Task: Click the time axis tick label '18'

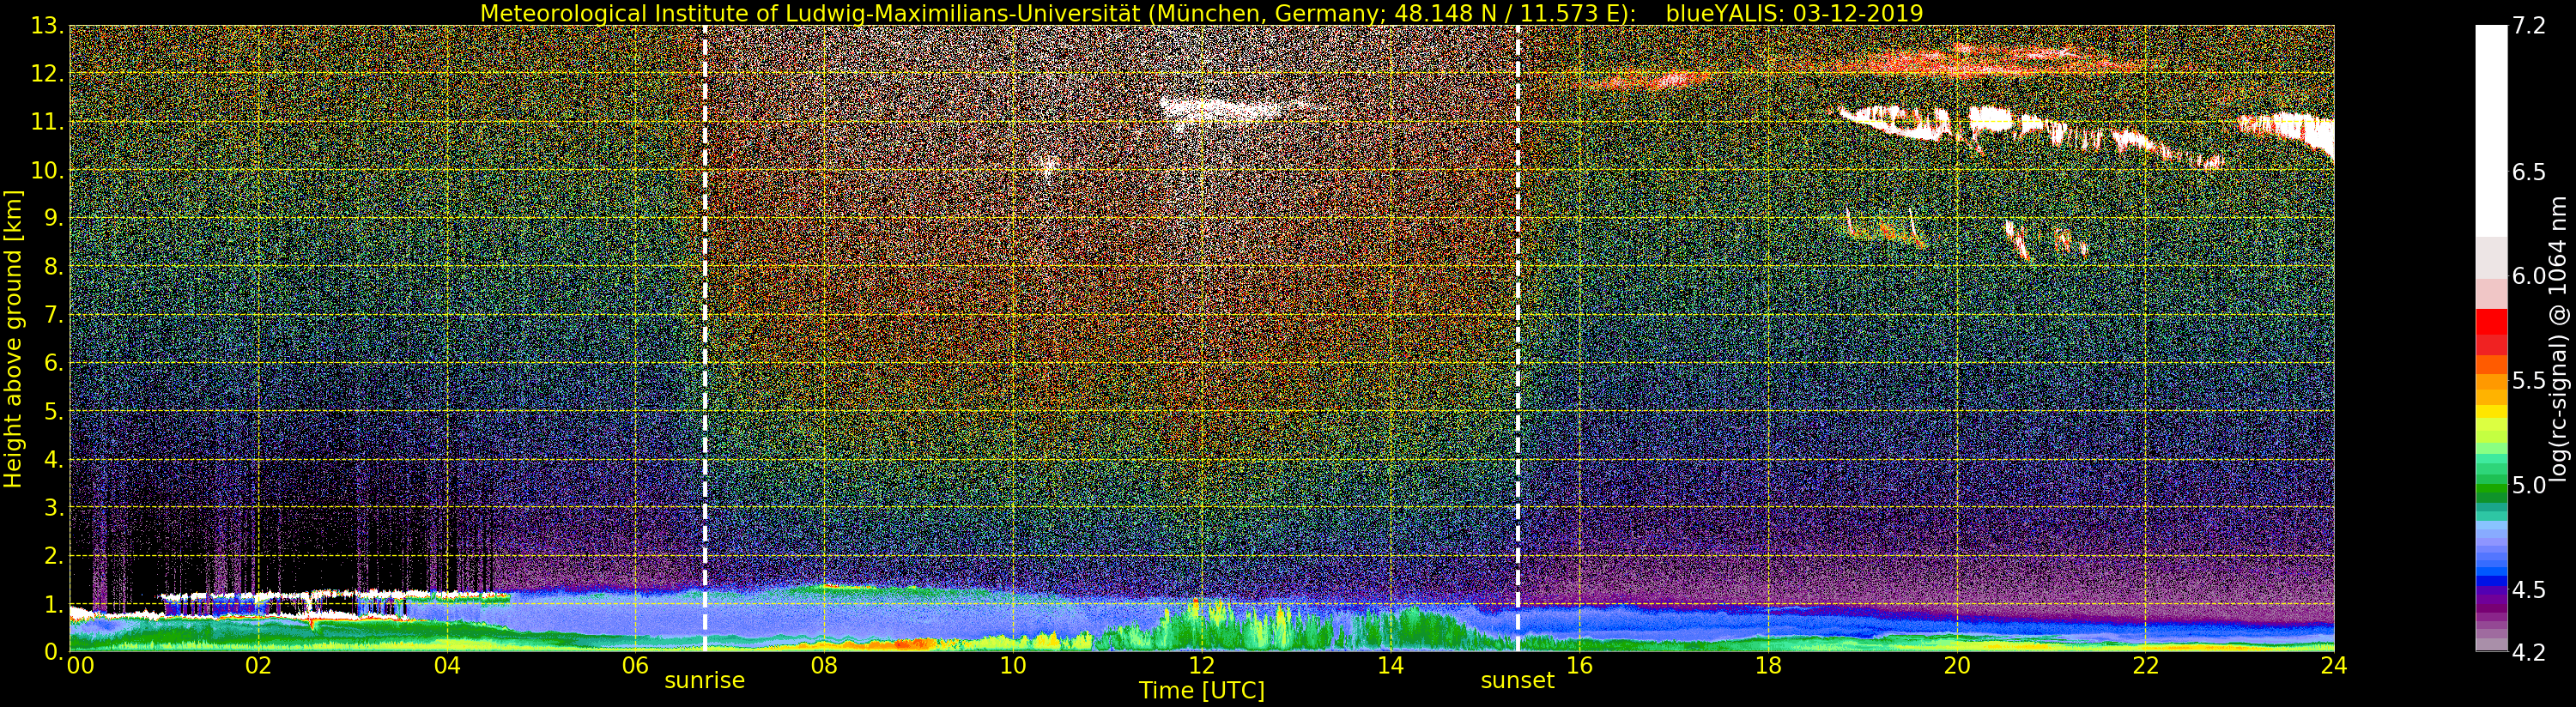Action: pos(1768,666)
